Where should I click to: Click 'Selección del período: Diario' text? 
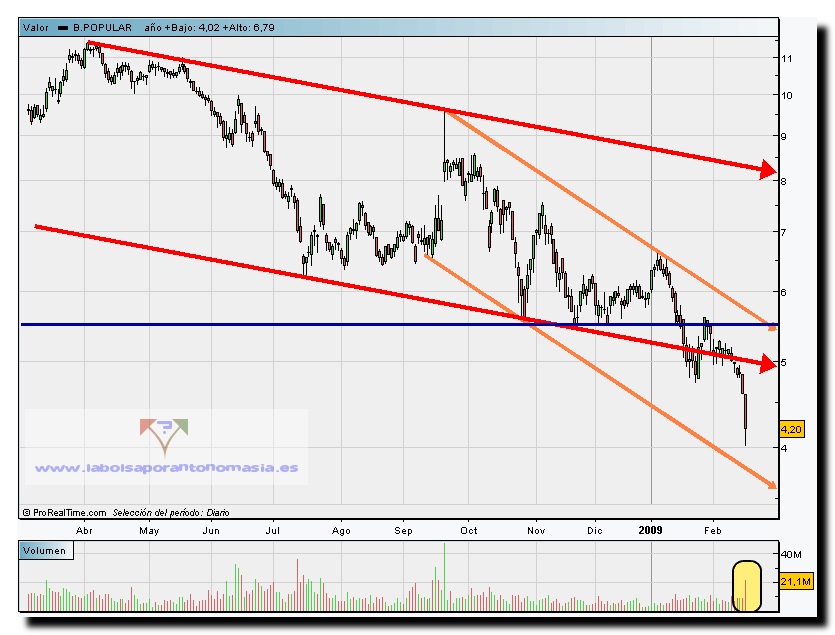tap(171, 513)
